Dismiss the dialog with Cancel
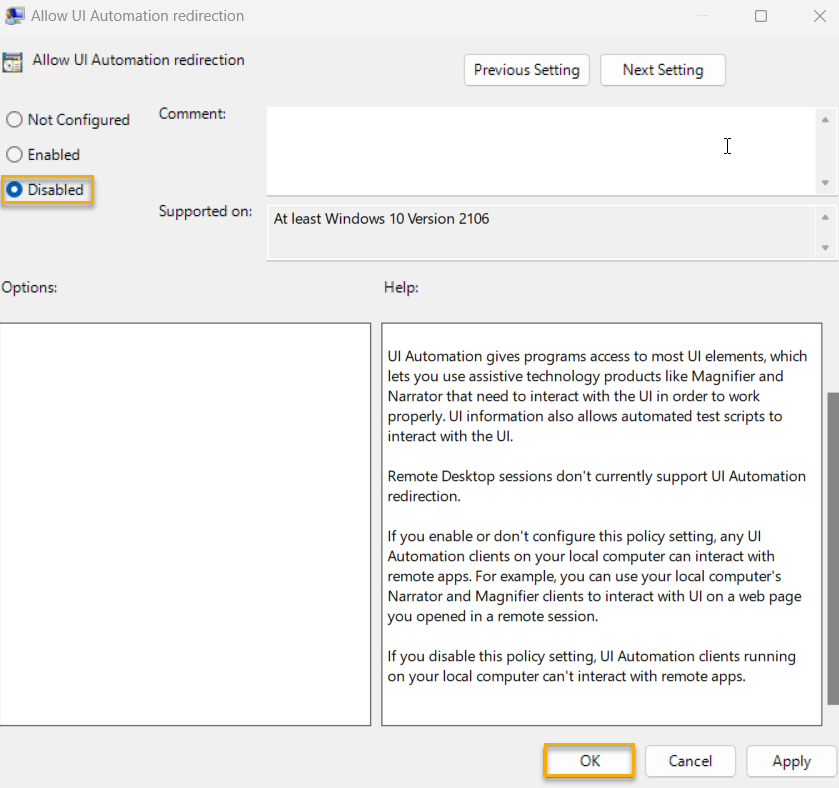 [690, 761]
